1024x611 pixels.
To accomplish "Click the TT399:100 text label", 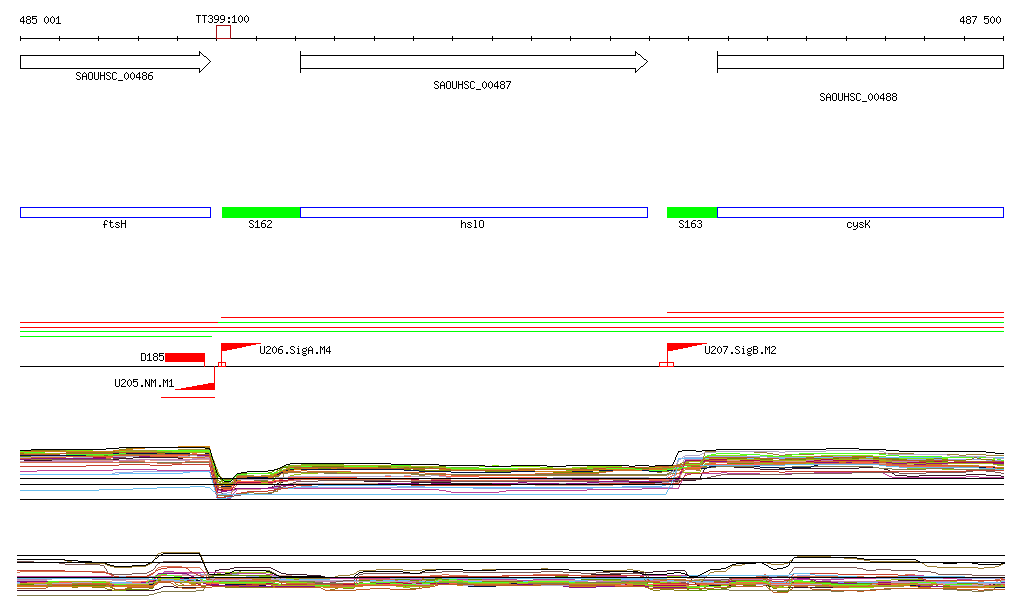I will [x=222, y=19].
